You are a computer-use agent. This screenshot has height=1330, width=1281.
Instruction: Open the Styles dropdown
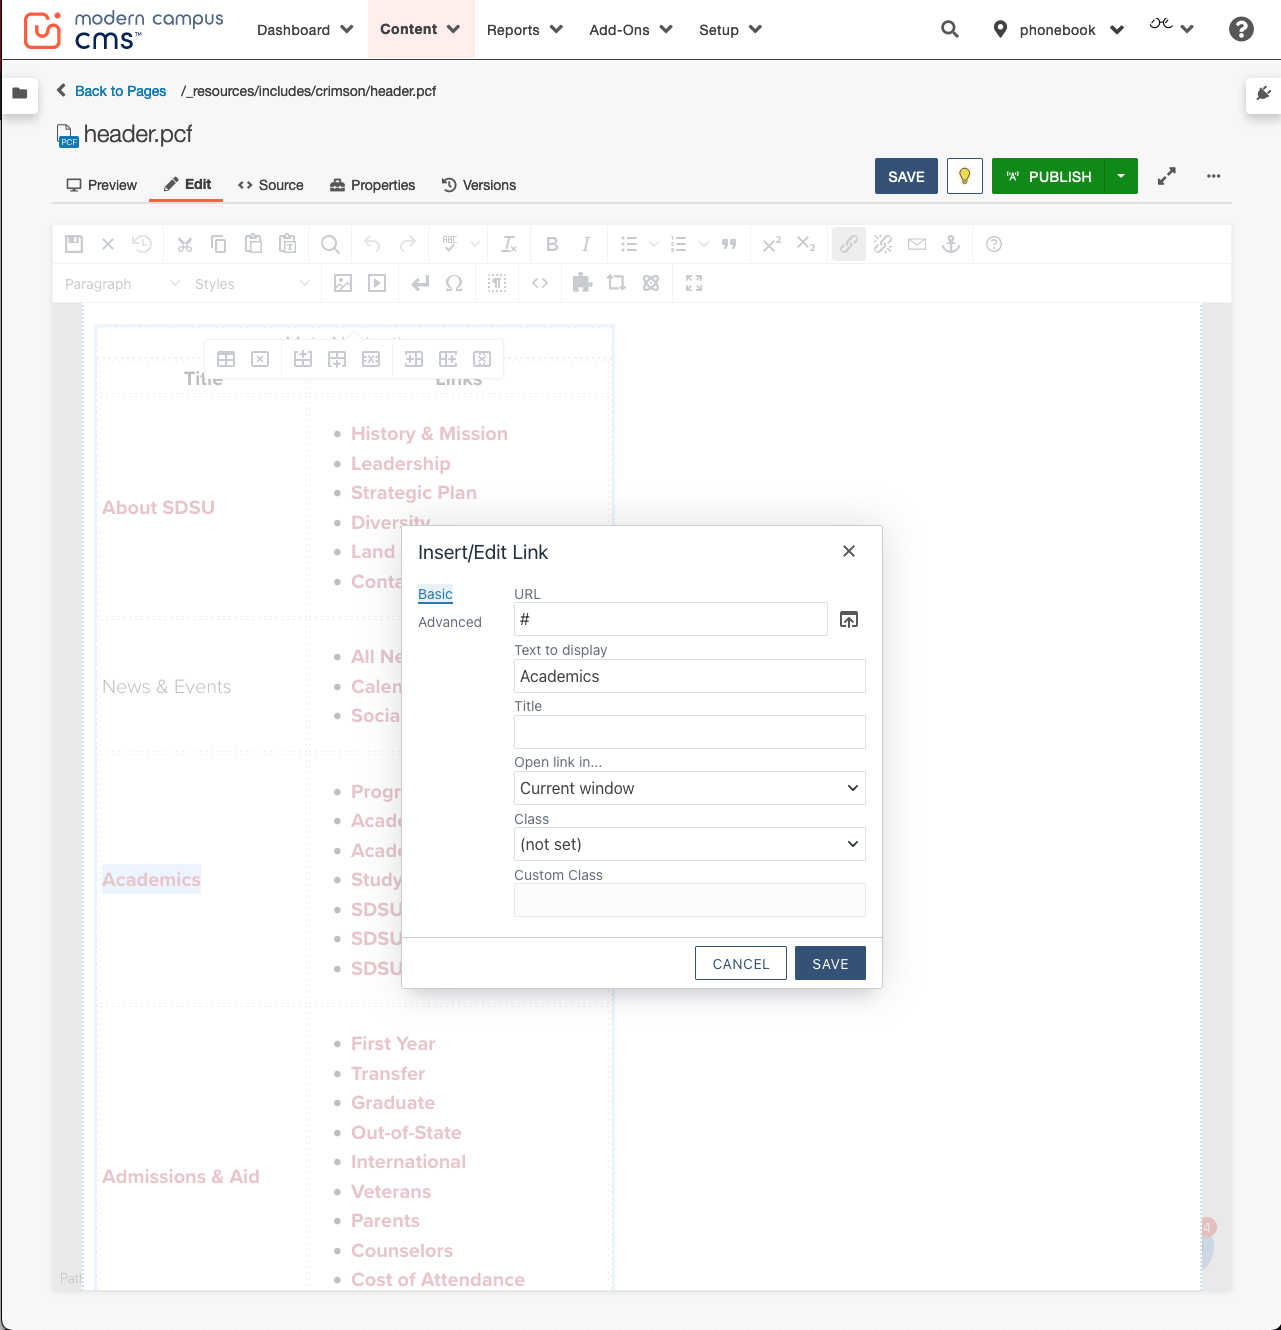click(252, 284)
